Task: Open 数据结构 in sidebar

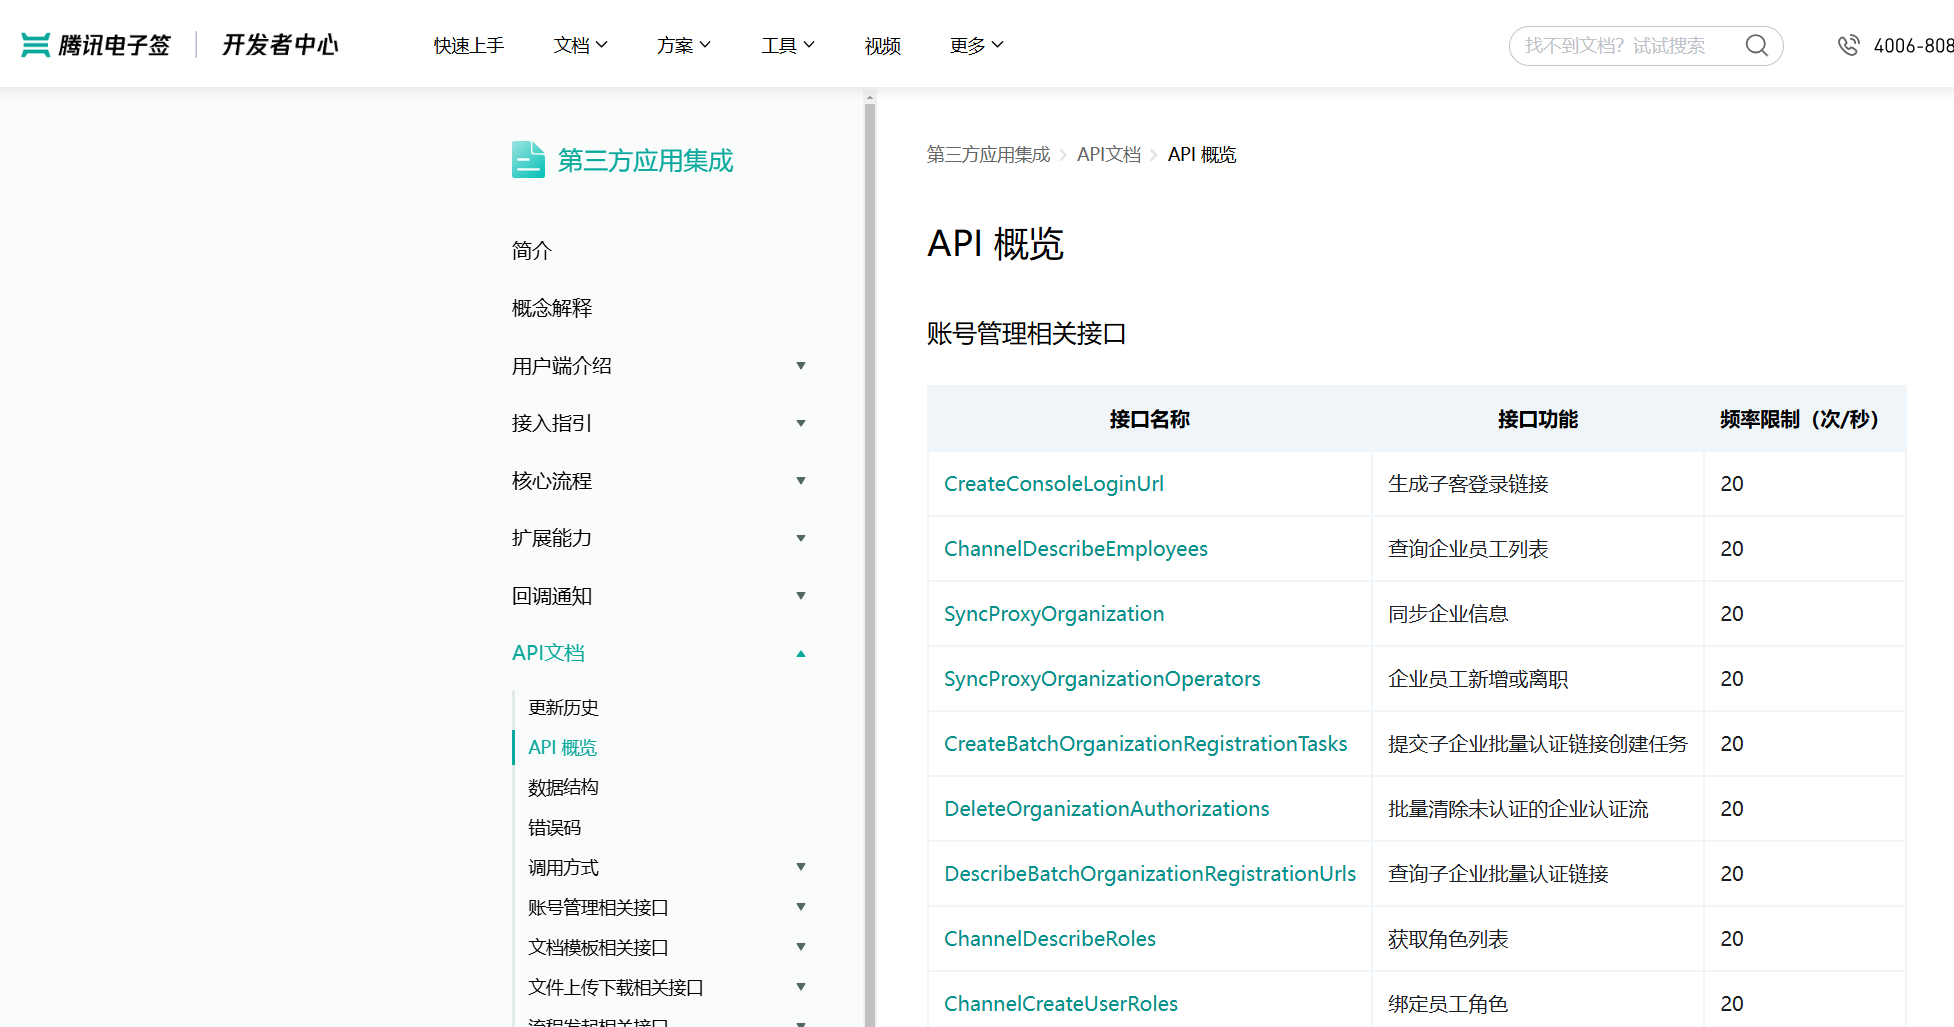Action: 563,787
